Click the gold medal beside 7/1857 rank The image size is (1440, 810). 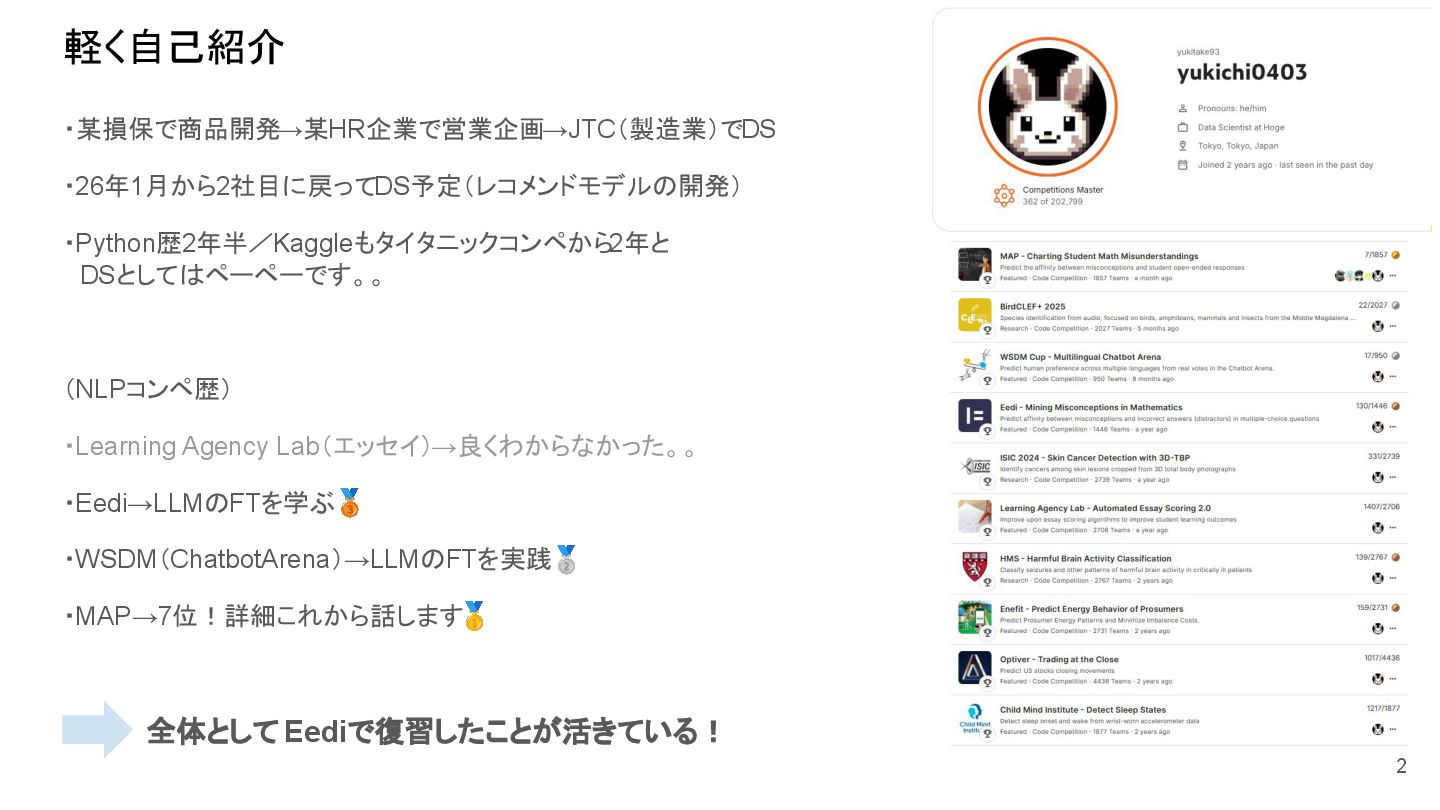(x=1395, y=256)
